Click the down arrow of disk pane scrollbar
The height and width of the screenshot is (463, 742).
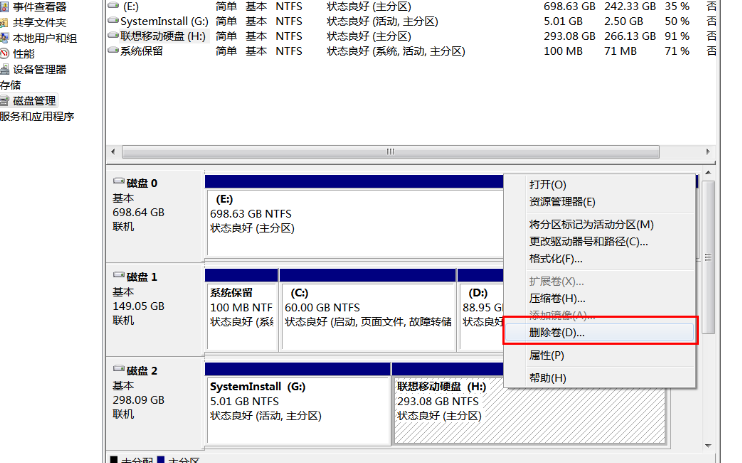708,445
